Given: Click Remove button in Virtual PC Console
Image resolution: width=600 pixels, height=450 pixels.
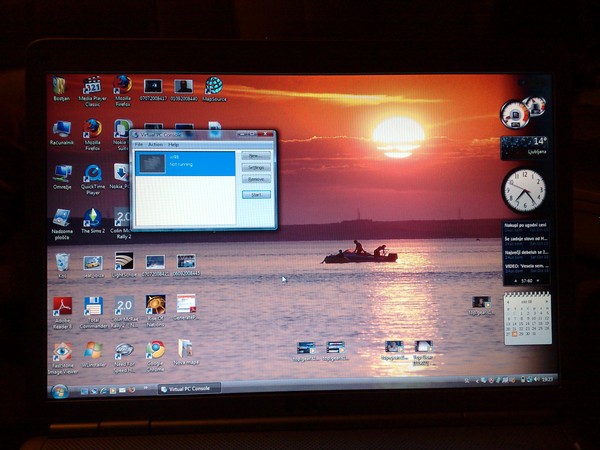Looking at the screenshot, I should pyautogui.click(x=256, y=179).
